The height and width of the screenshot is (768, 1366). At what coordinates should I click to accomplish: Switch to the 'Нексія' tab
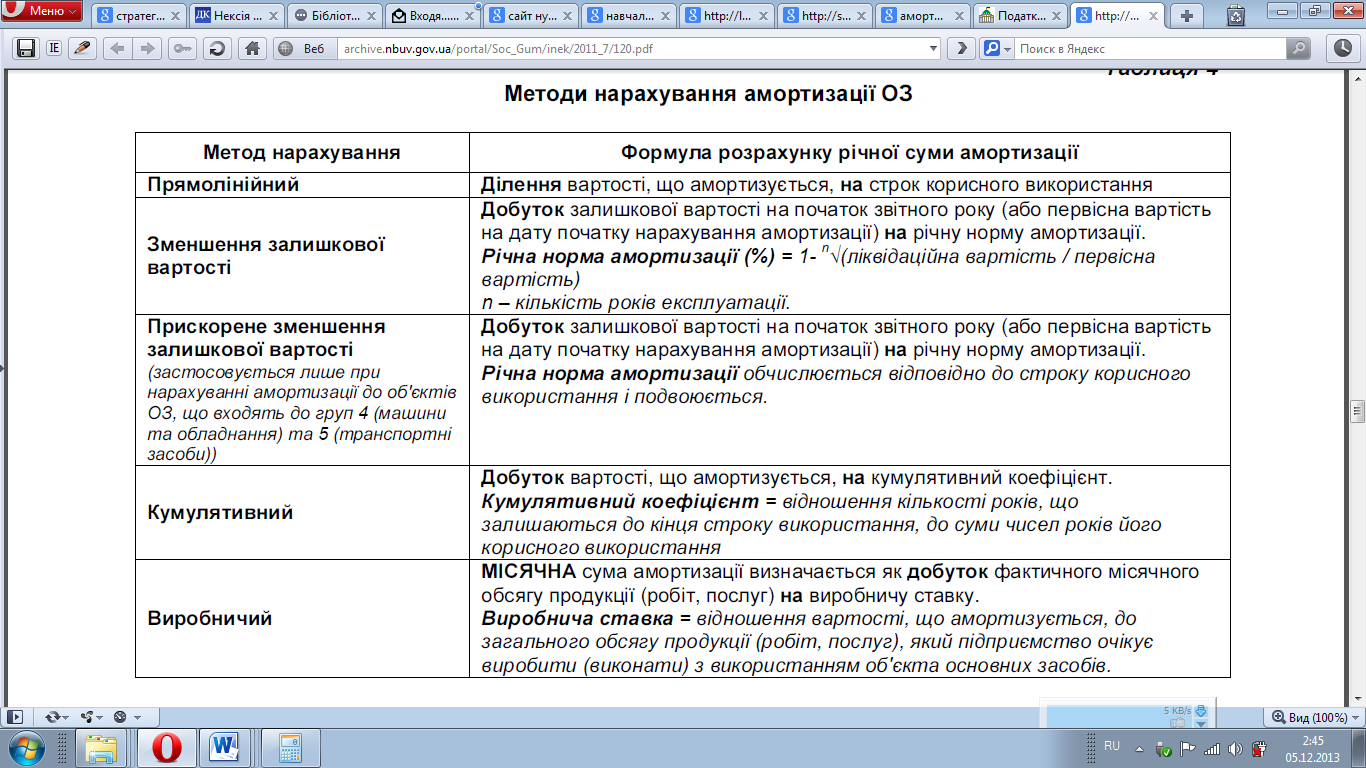point(237,16)
